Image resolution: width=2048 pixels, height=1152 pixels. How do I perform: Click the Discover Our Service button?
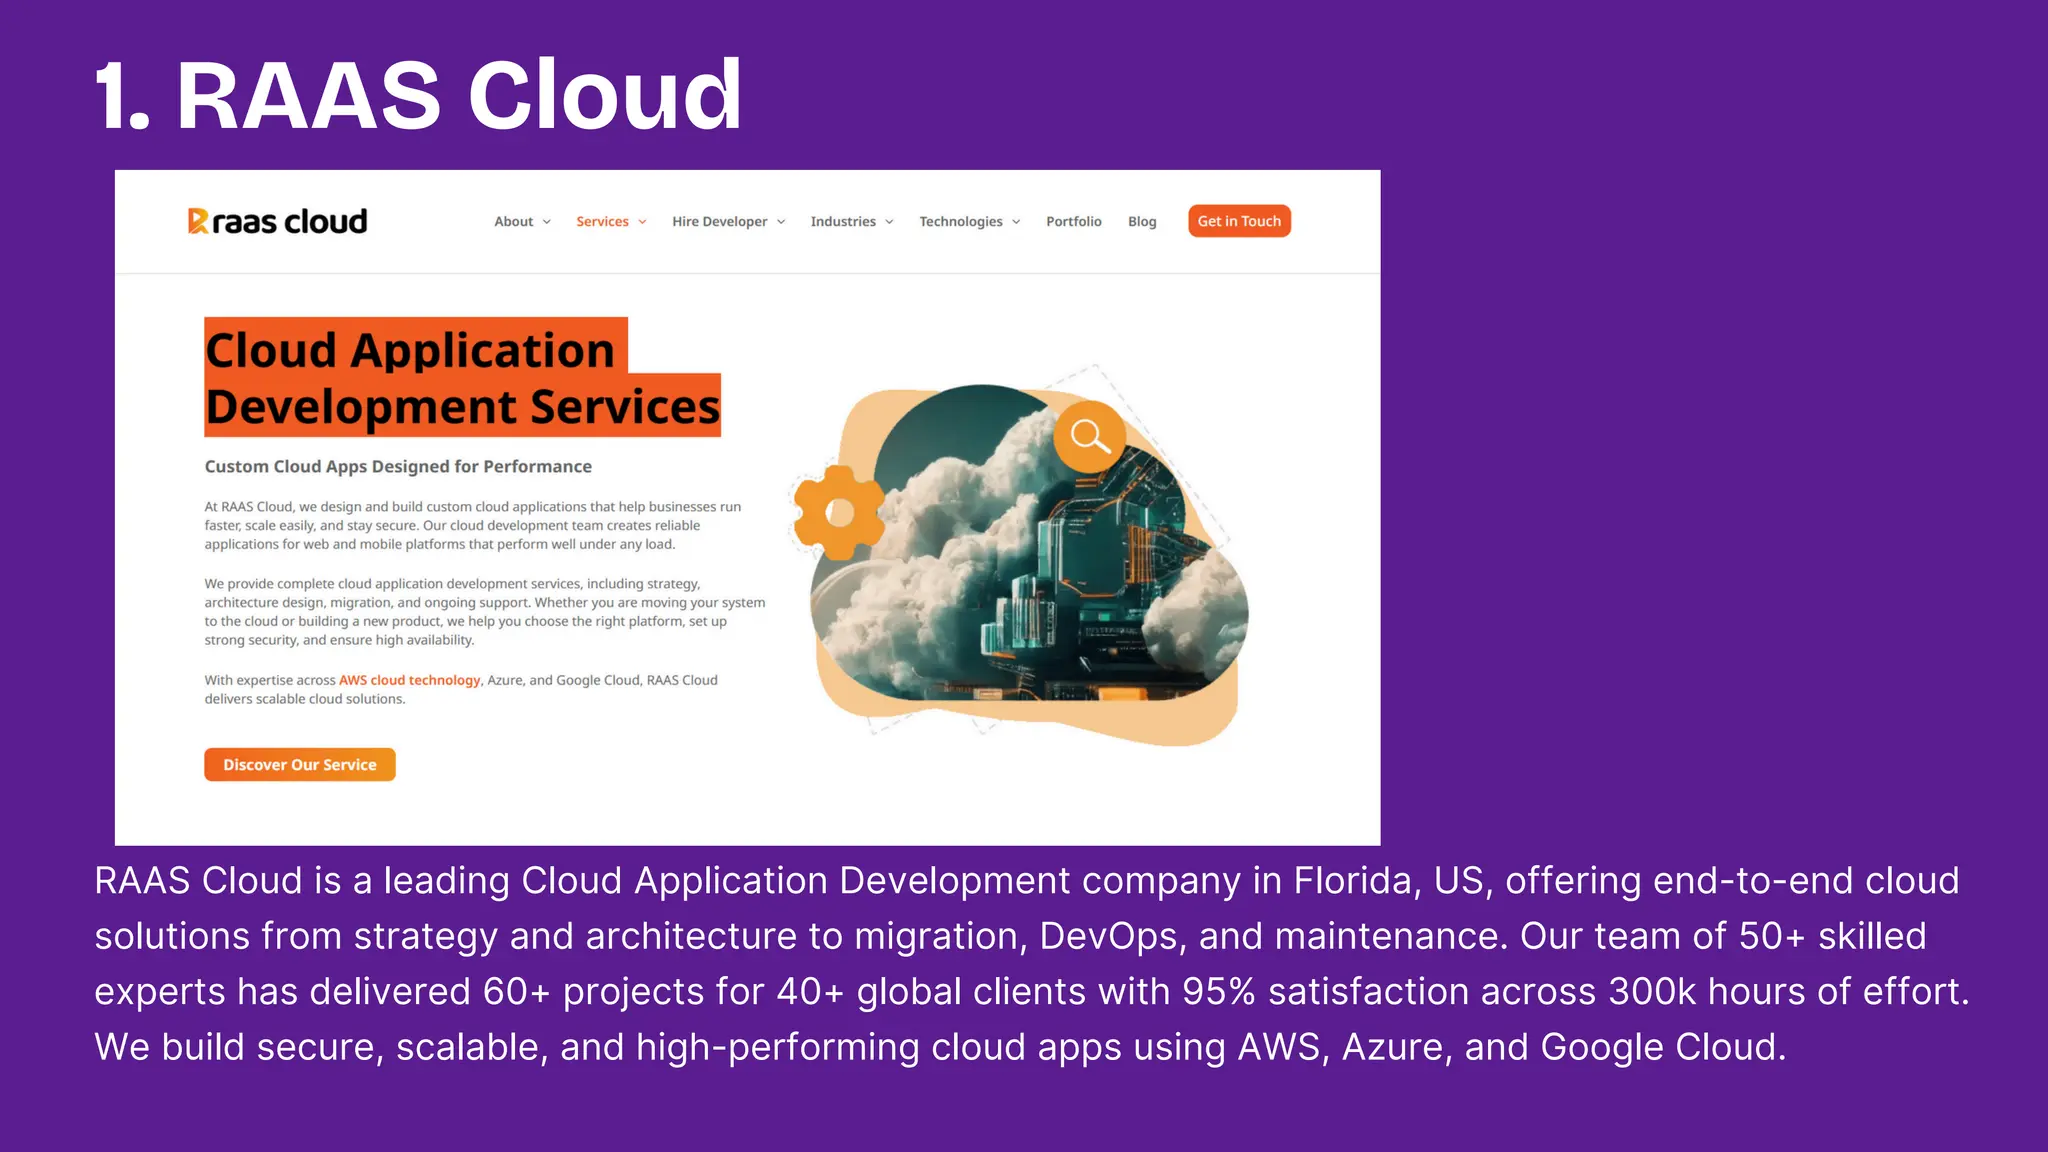pyautogui.click(x=300, y=764)
